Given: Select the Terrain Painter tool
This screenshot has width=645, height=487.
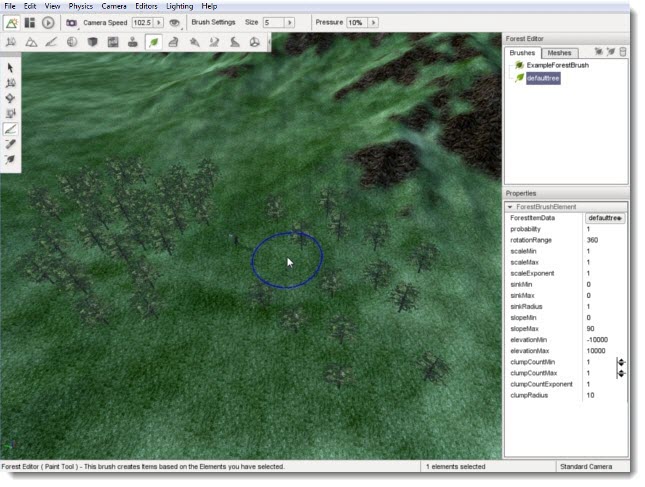Looking at the screenshot, I should coord(51,42).
